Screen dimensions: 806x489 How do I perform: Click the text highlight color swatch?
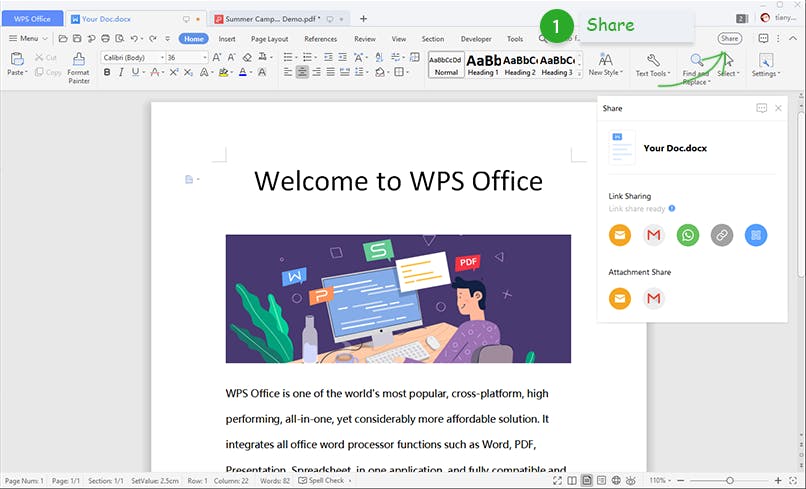tap(223, 73)
